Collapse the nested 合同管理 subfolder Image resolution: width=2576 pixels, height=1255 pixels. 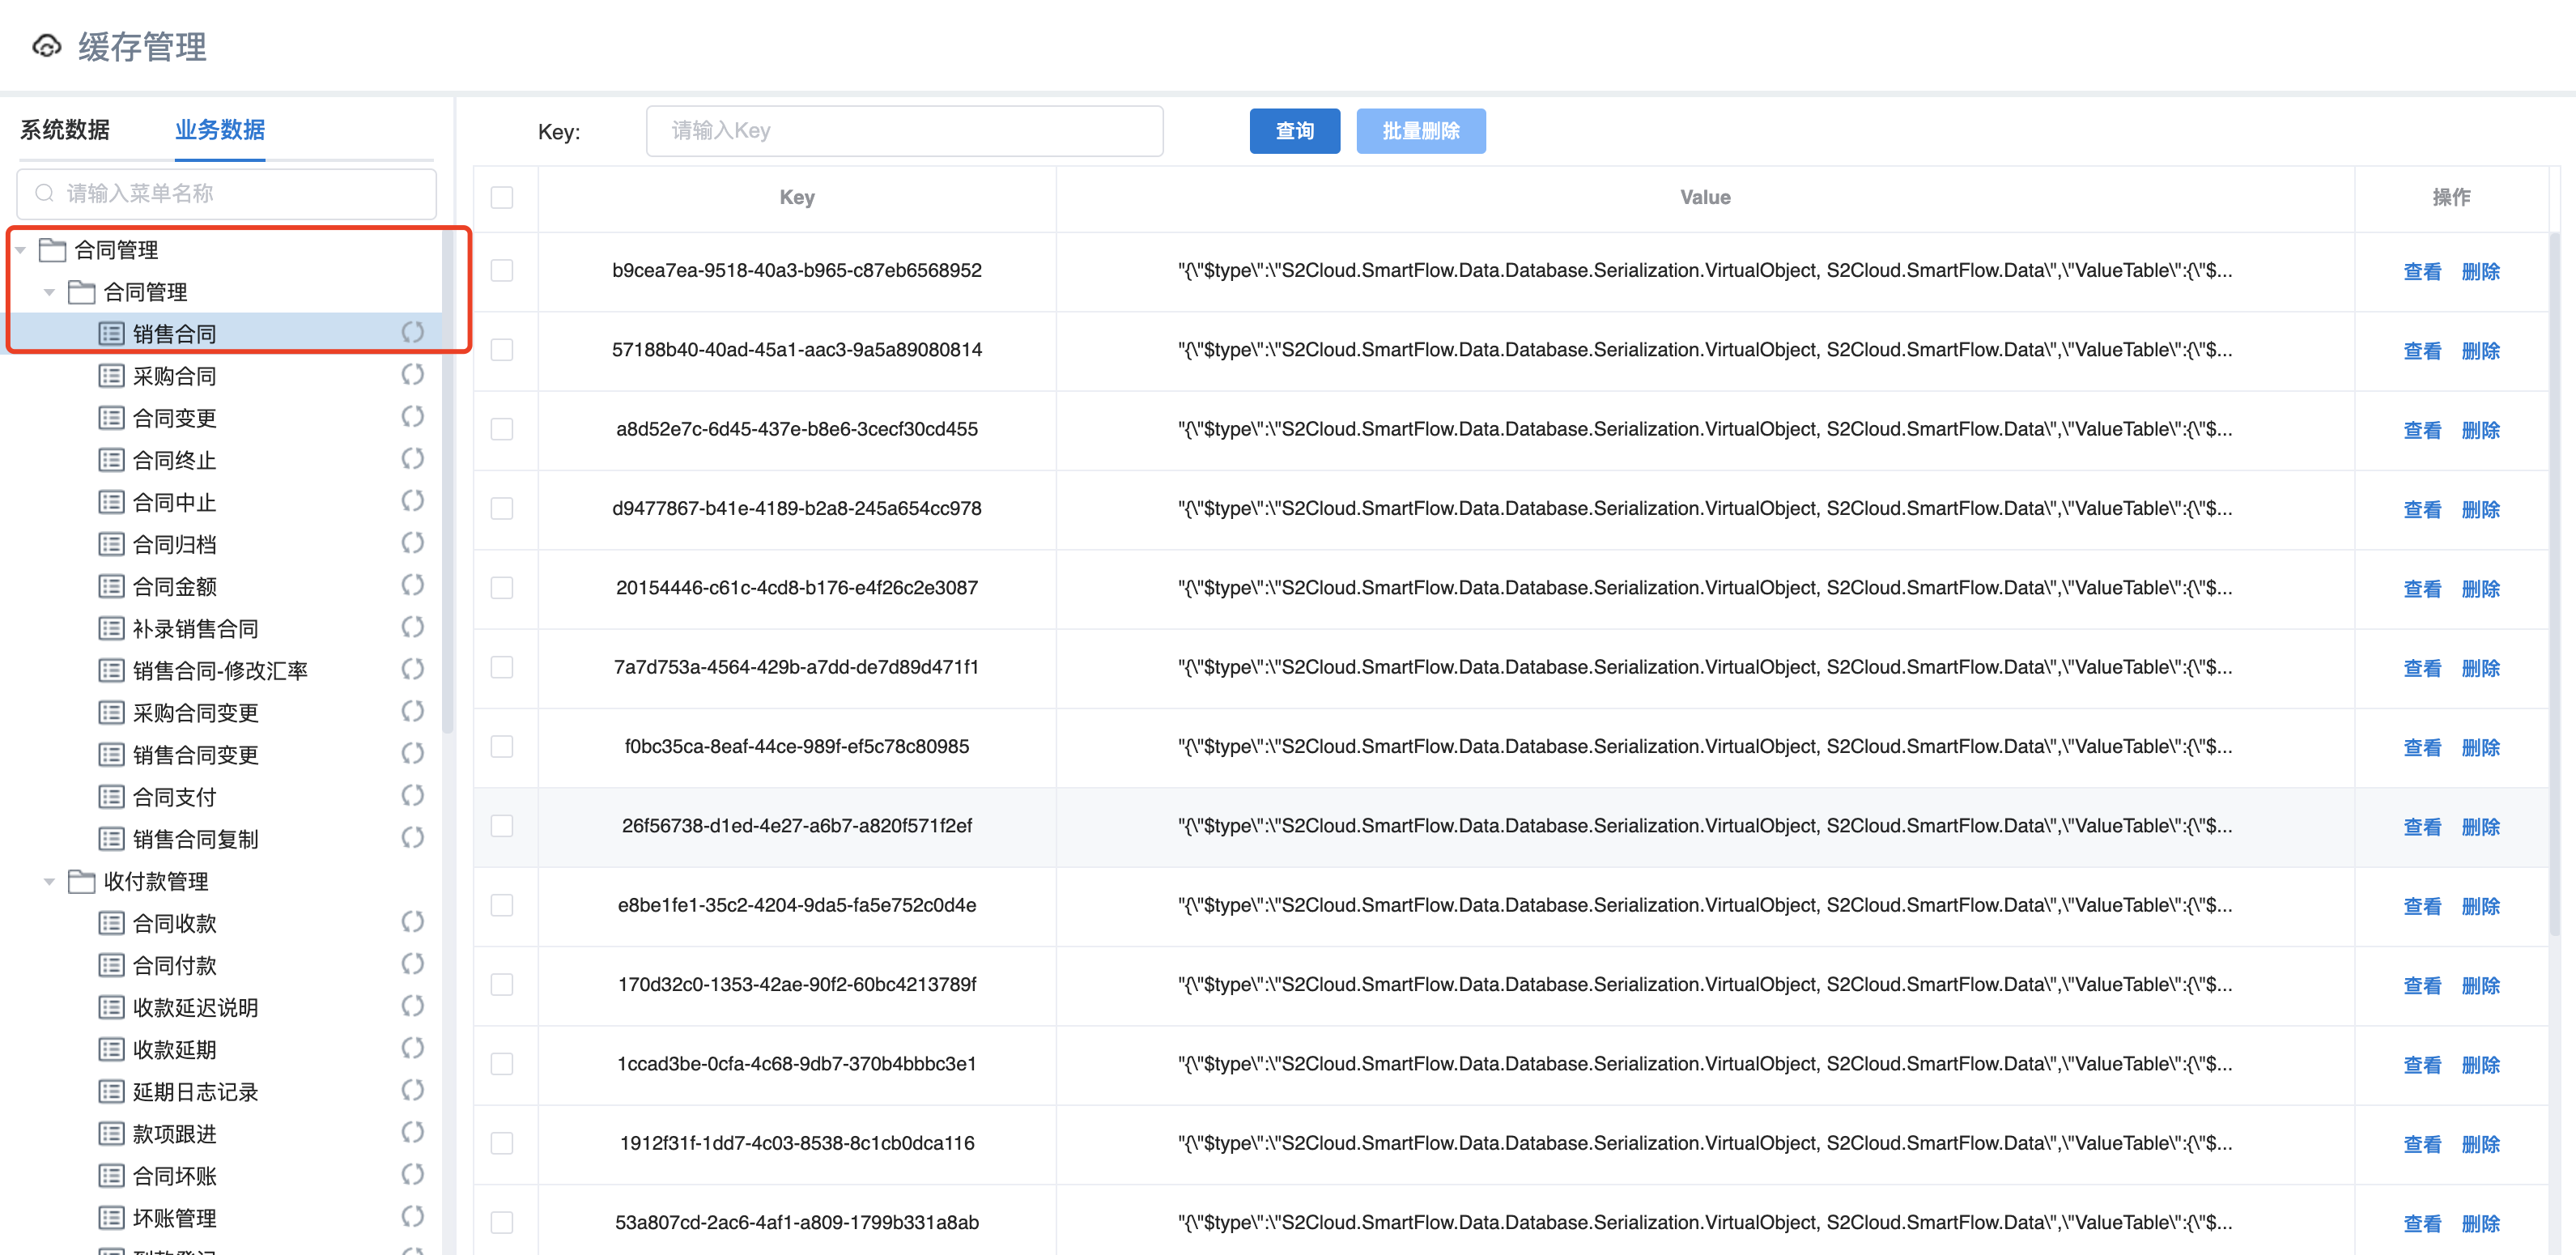coord(49,292)
